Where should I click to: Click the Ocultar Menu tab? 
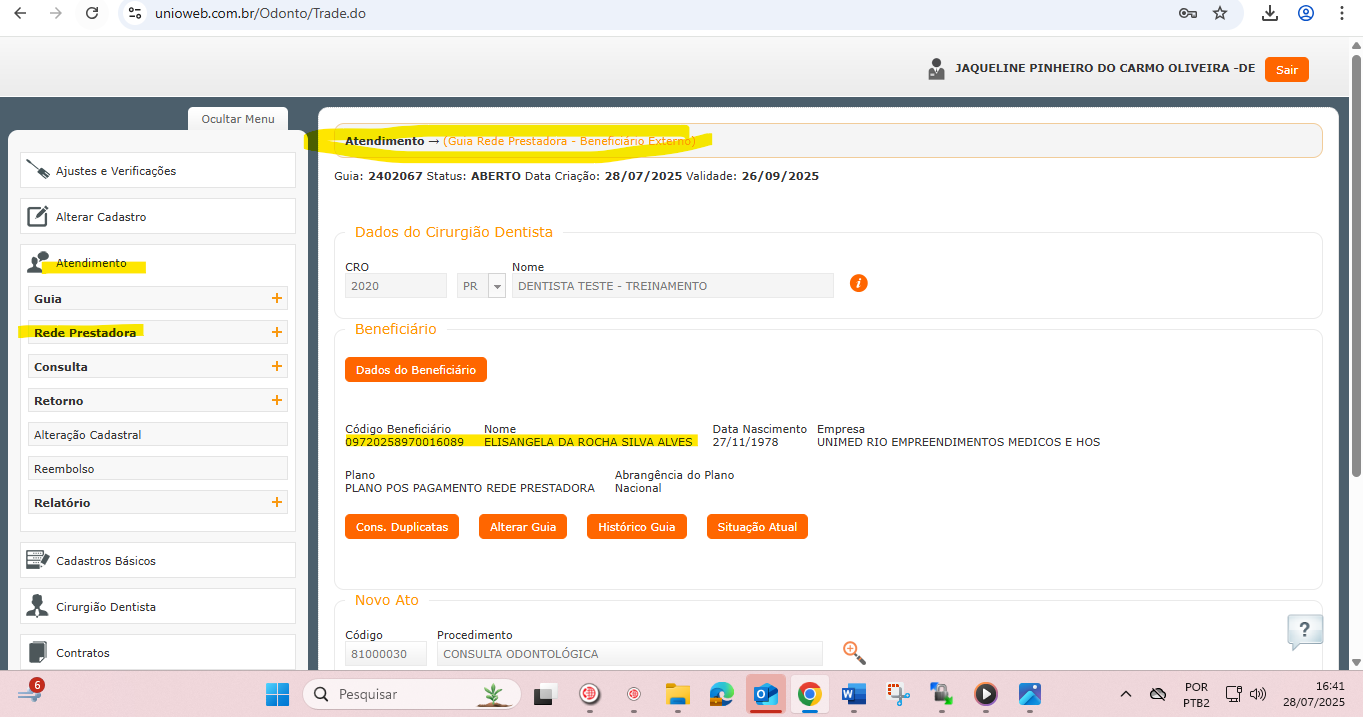pyautogui.click(x=238, y=119)
